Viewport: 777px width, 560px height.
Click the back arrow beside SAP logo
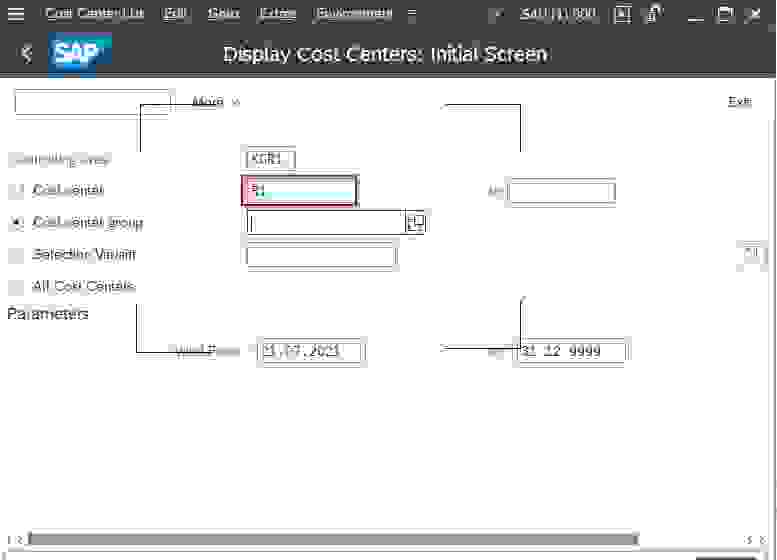click(27, 53)
